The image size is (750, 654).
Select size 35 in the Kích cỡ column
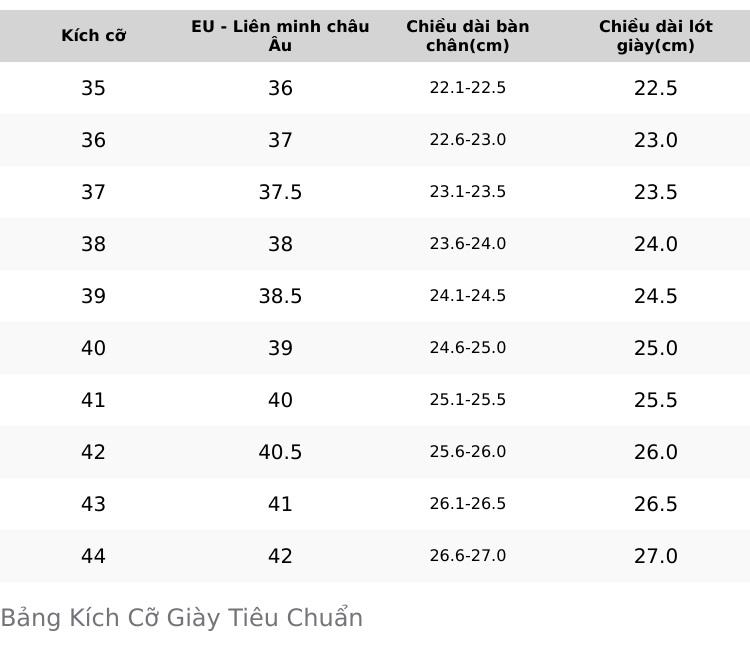coord(93,88)
